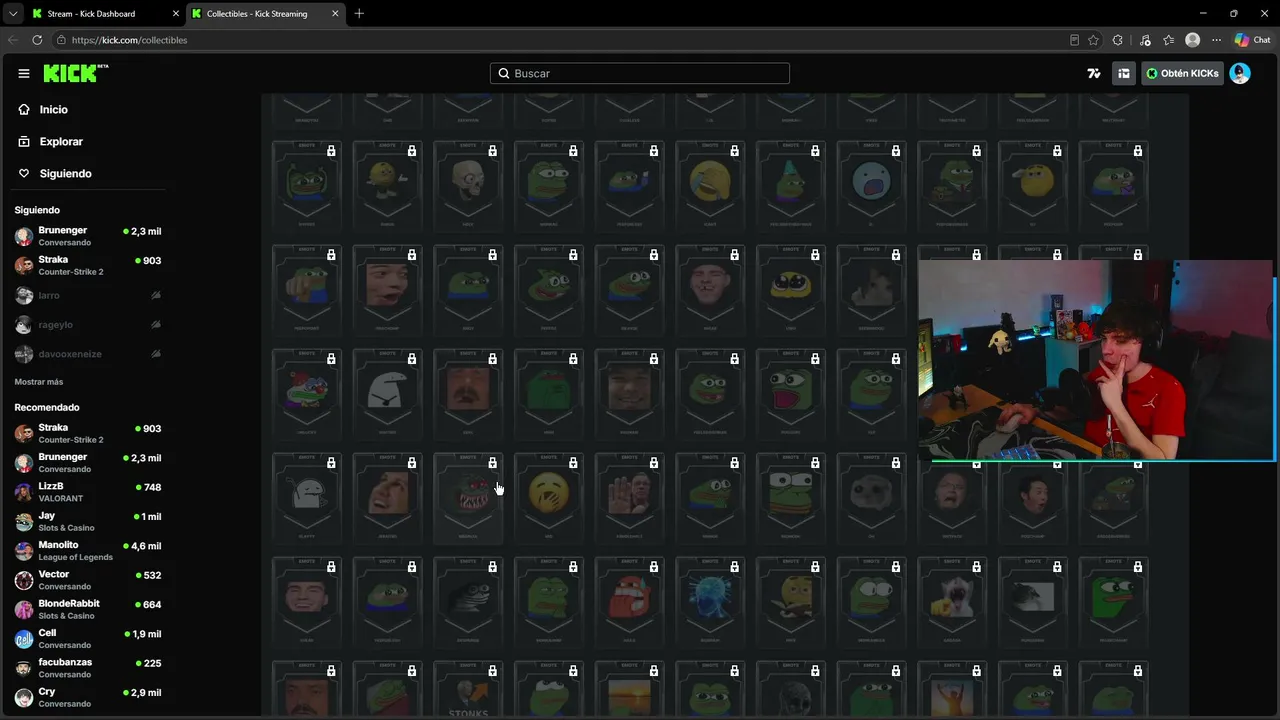
Task: Close the Collectibles - Kick Streaming tab
Action: pos(335,14)
